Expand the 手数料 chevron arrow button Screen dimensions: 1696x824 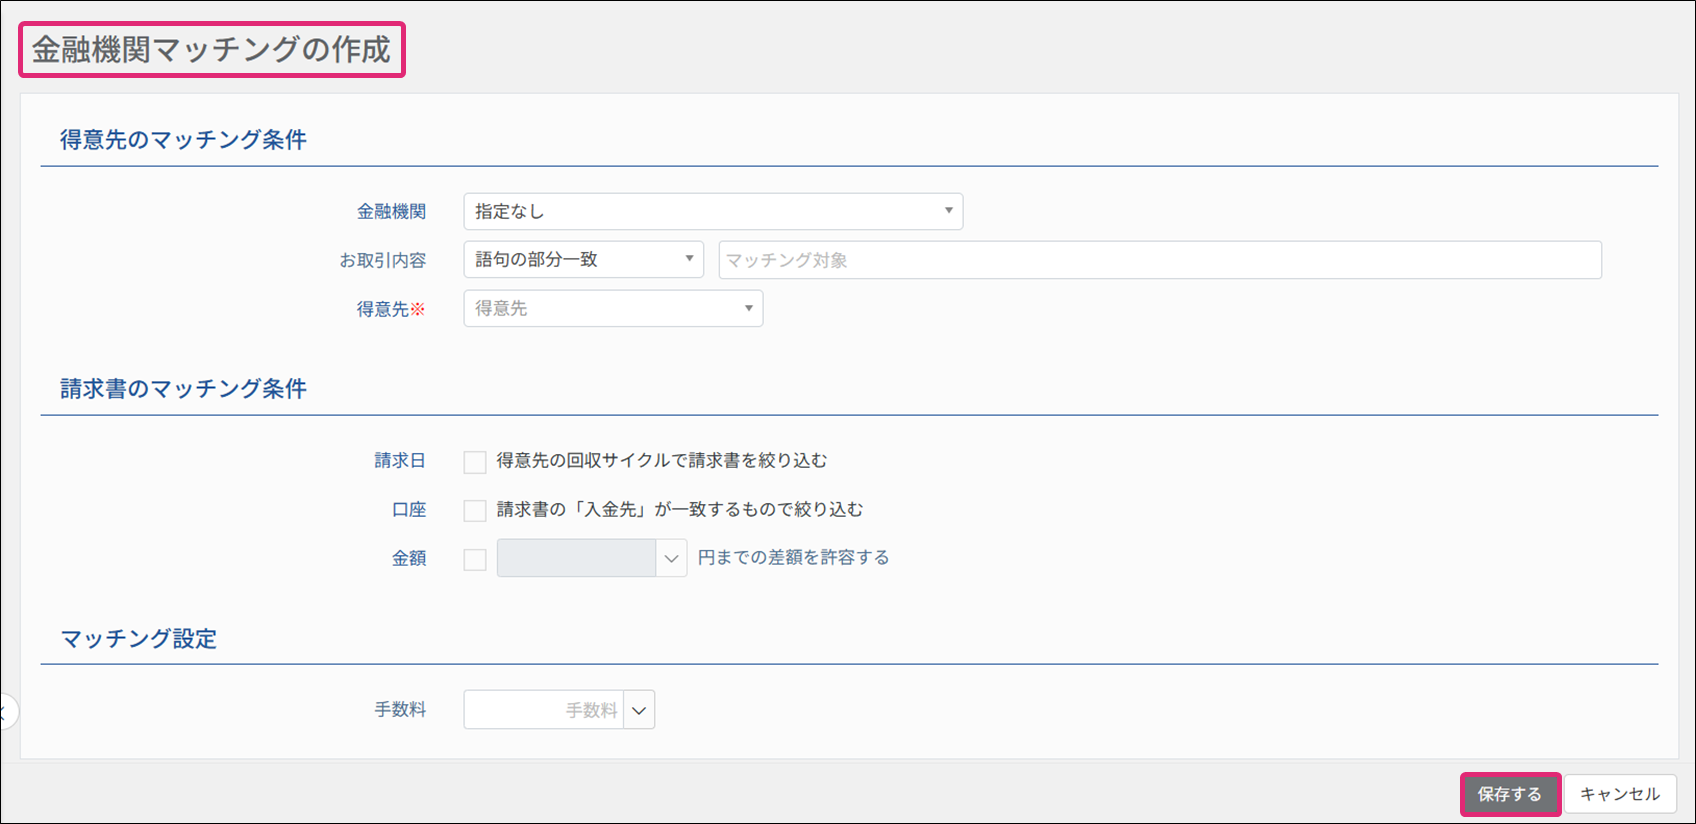point(639,710)
